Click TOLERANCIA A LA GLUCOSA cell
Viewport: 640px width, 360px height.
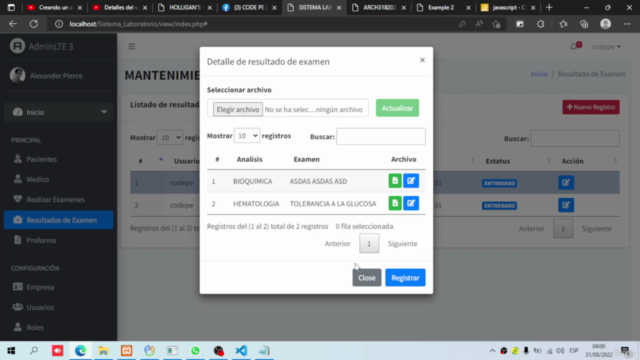click(x=333, y=203)
